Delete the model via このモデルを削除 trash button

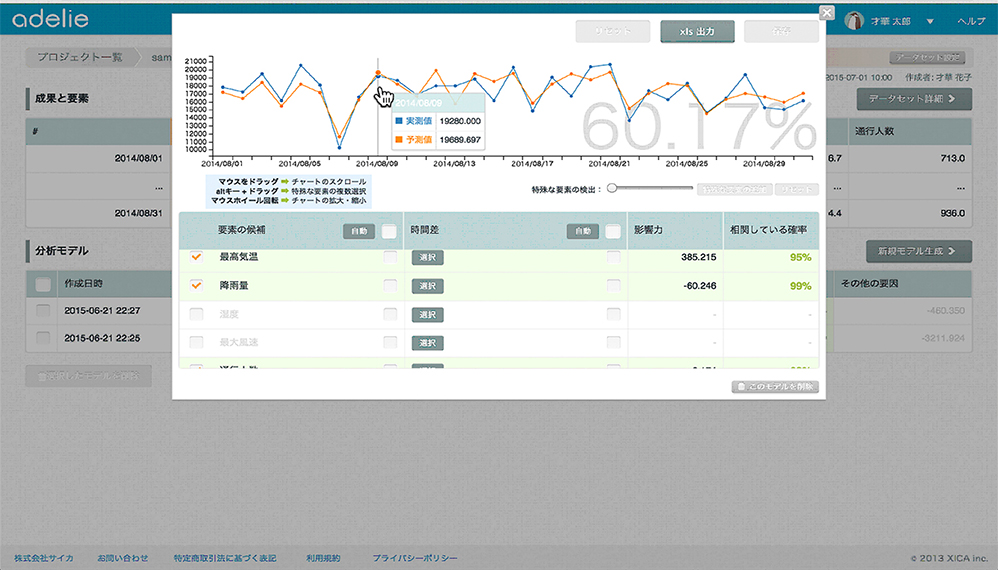(775, 387)
